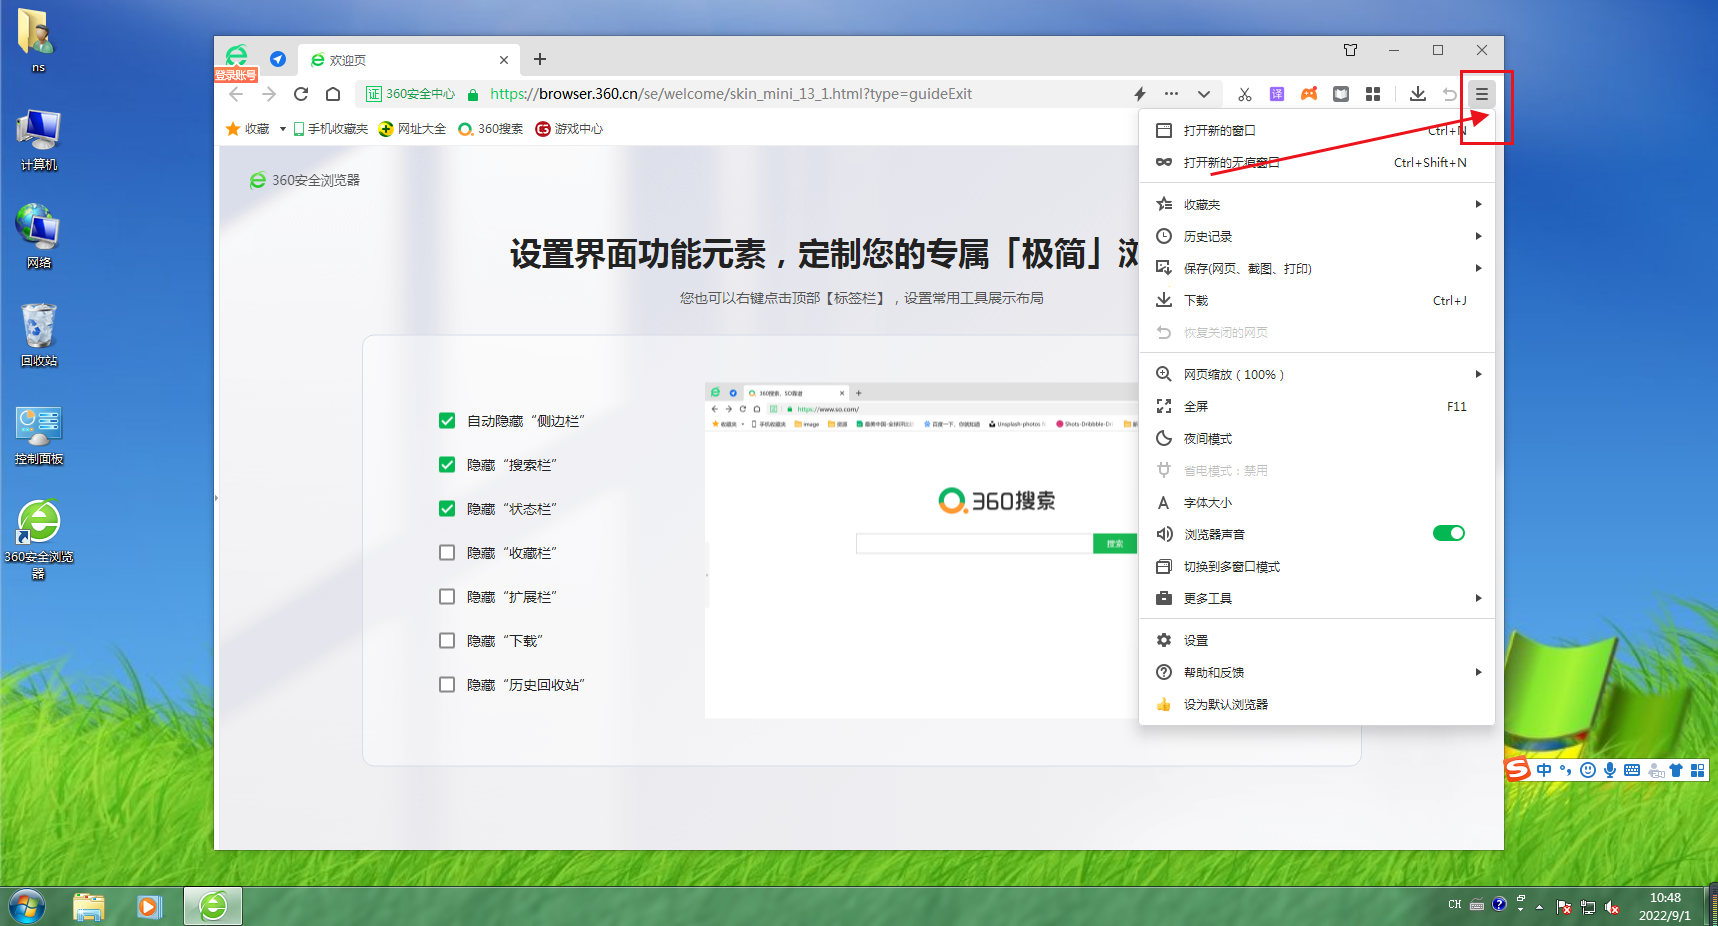This screenshot has width=1718, height=926.
Task: Check 隐藏 历史回收站 checkbox
Action: point(447,685)
